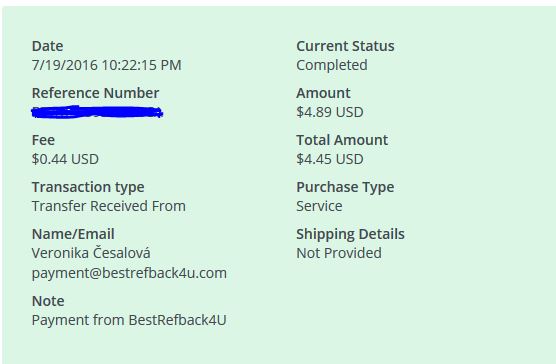The width and height of the screenshot is (556, 364).
Task: Select the $0.44 USD fee value
Action: click(65, 159)
